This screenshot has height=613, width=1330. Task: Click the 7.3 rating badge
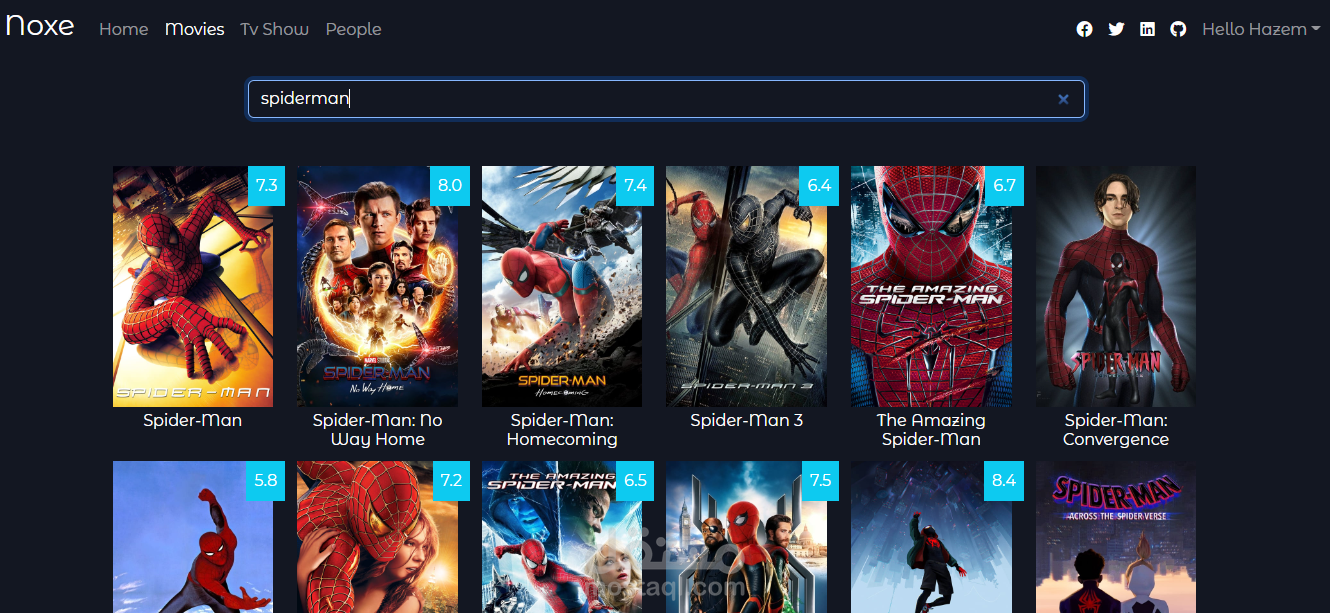[266, 185]
